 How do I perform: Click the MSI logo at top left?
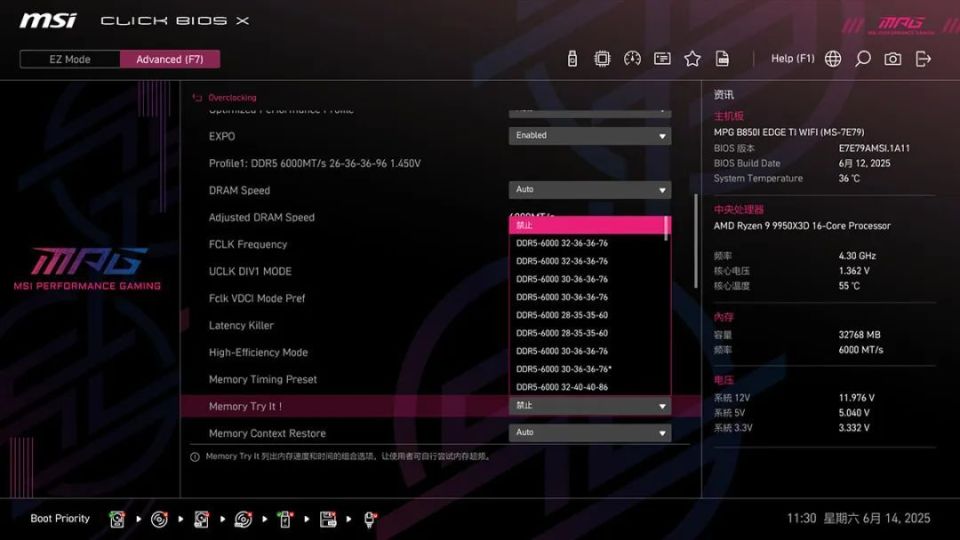click(48, 21)
